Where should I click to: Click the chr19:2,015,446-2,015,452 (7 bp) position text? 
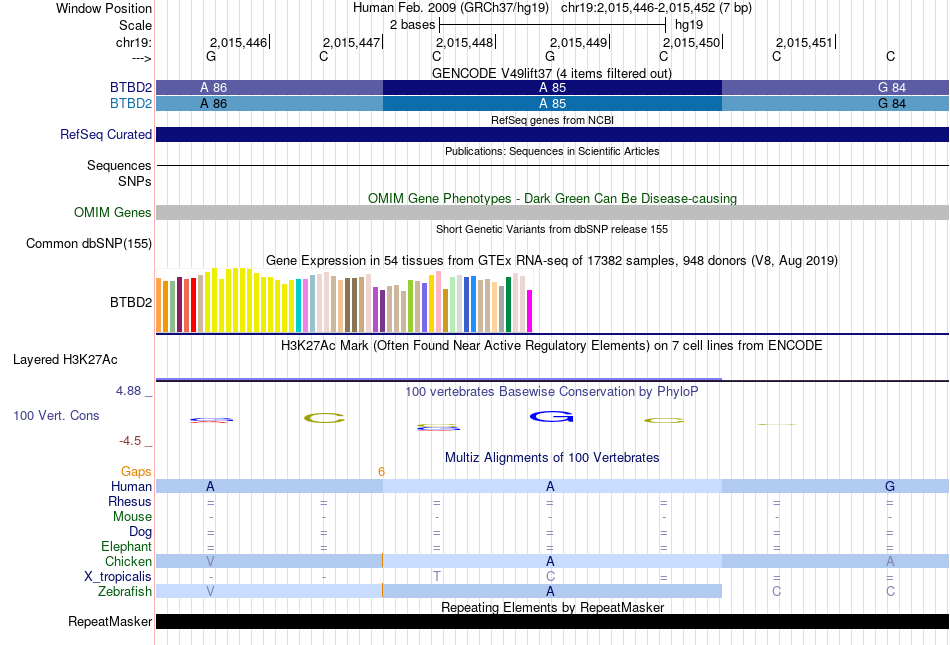pyautogui.click(x=656, y=8)
